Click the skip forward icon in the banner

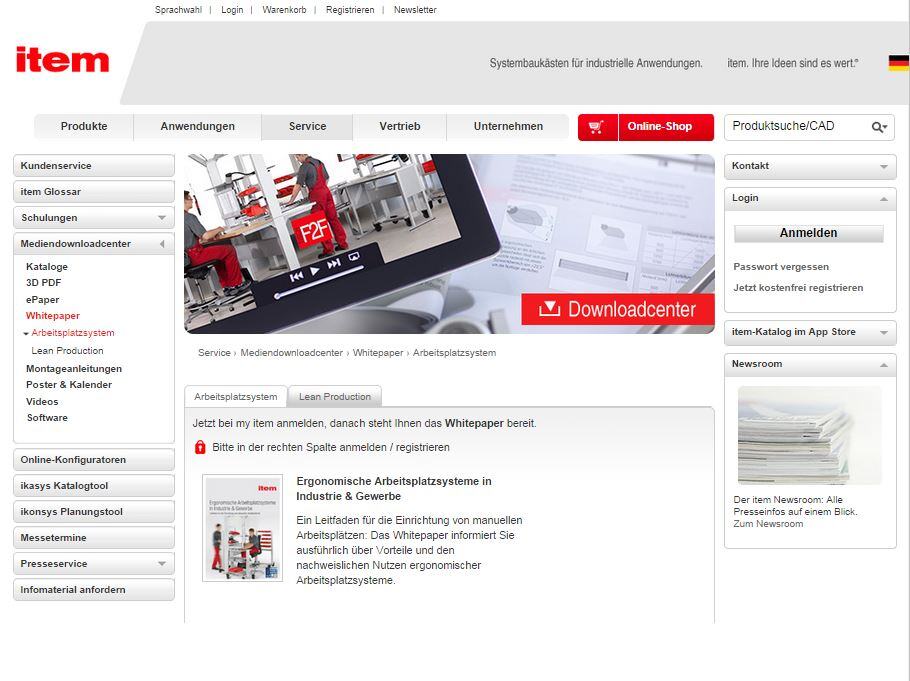[x=334, y=264]
